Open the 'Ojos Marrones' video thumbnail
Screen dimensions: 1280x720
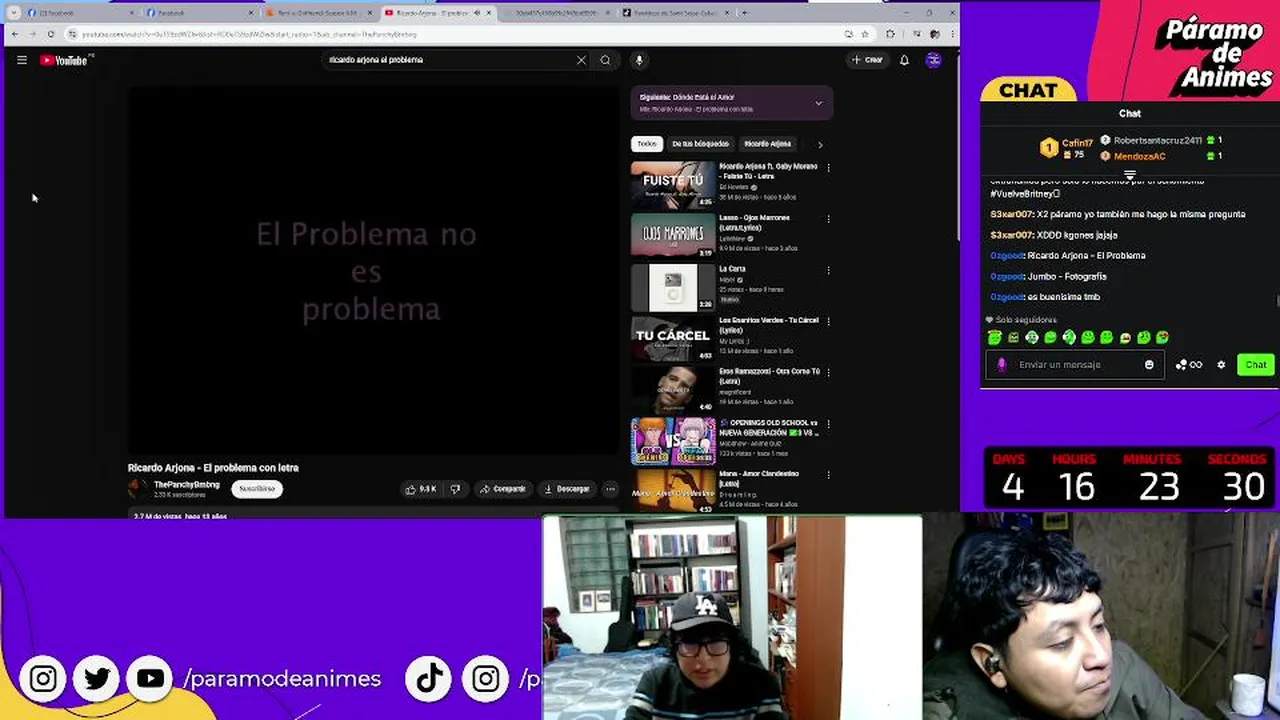click(673, 236)
